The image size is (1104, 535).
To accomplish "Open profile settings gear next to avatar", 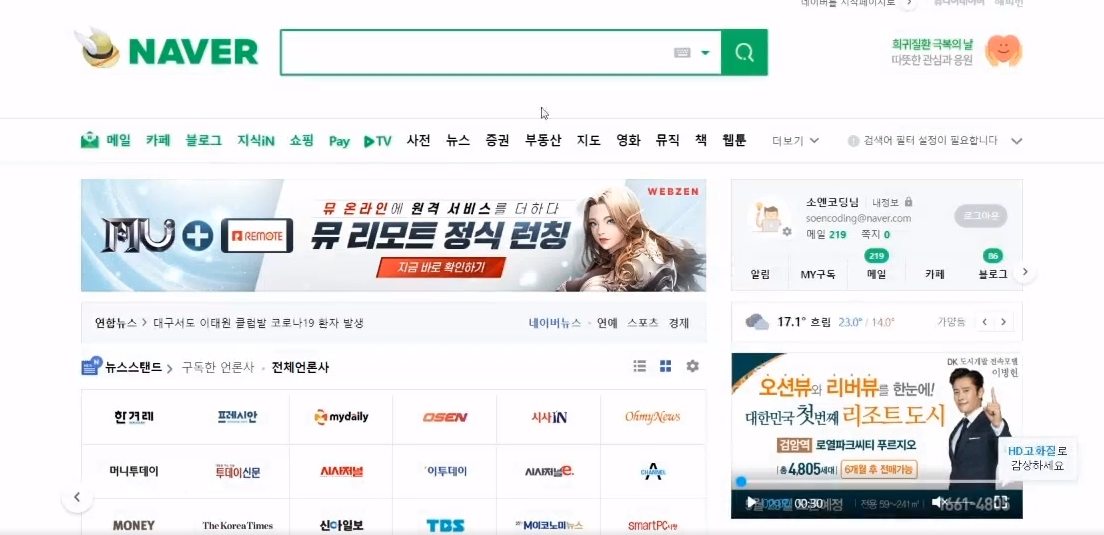I will coord(786,232).
